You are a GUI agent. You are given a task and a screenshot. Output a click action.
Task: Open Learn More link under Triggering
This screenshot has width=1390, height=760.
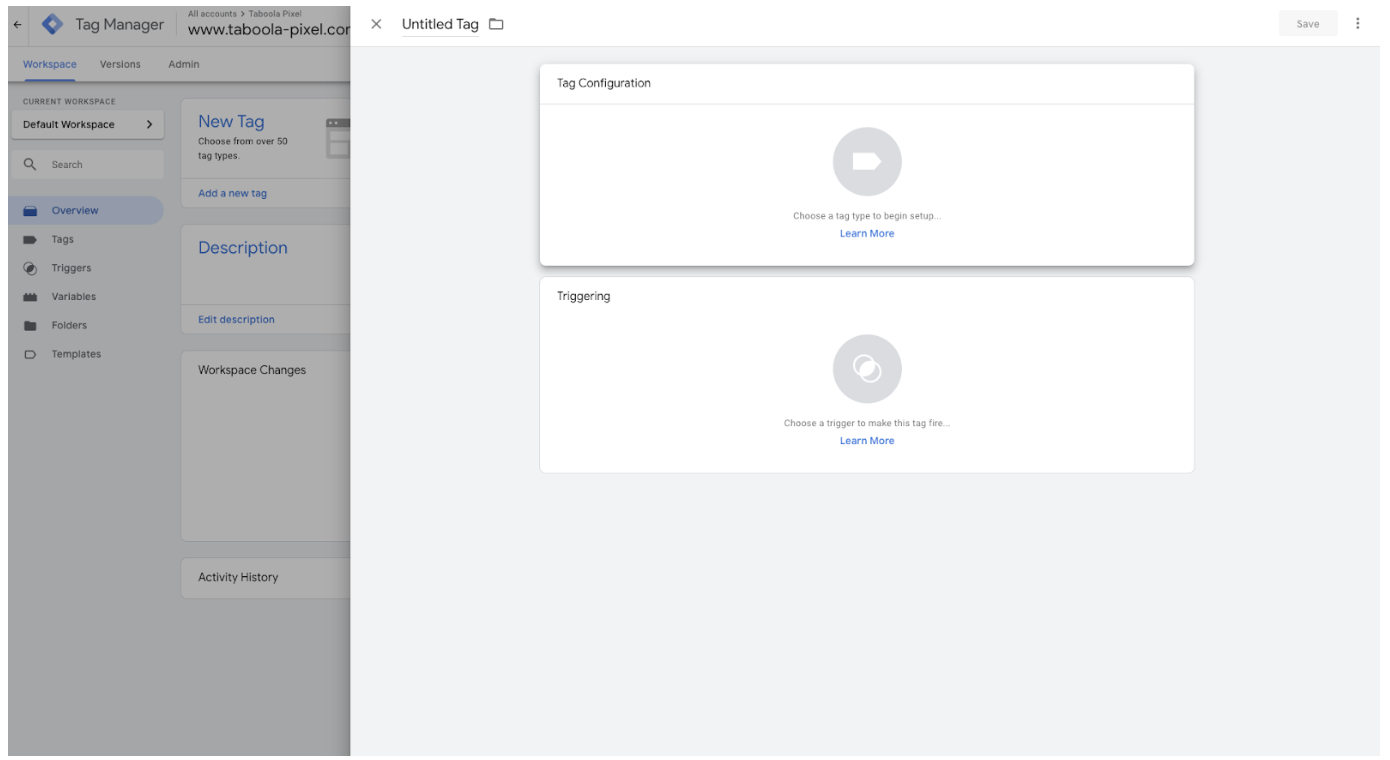pyautogui.click(x=867, y=441)
